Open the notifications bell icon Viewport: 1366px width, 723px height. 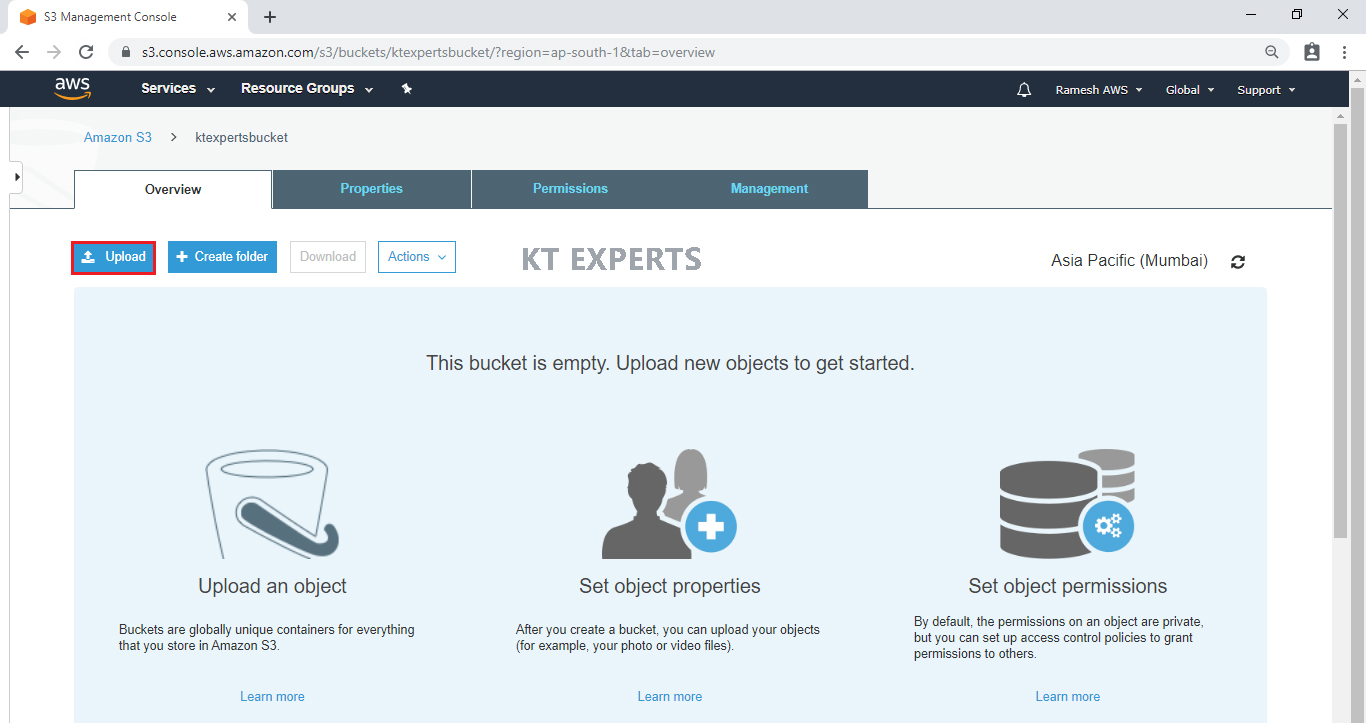(x=1023, y=90)
